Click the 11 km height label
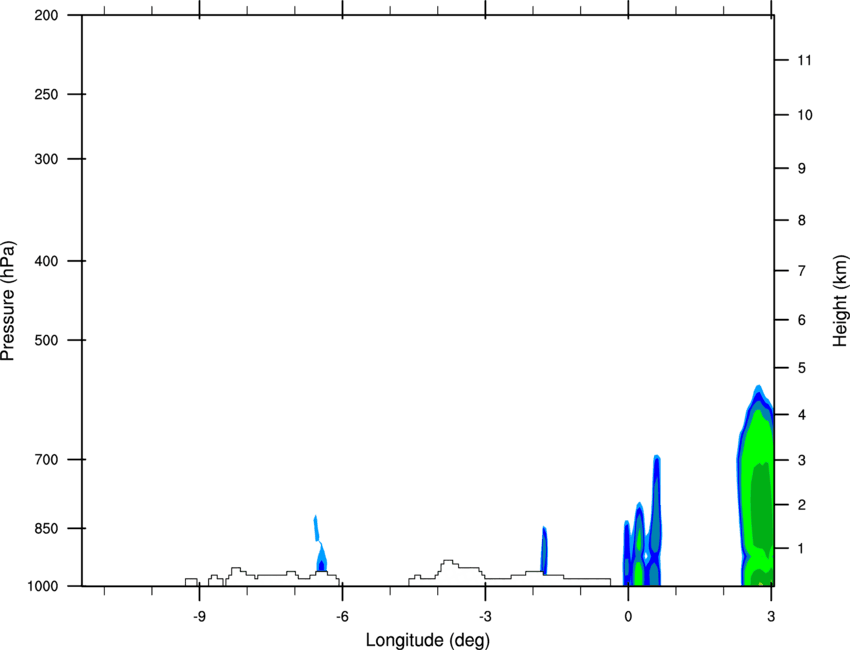 click(804, 60)
